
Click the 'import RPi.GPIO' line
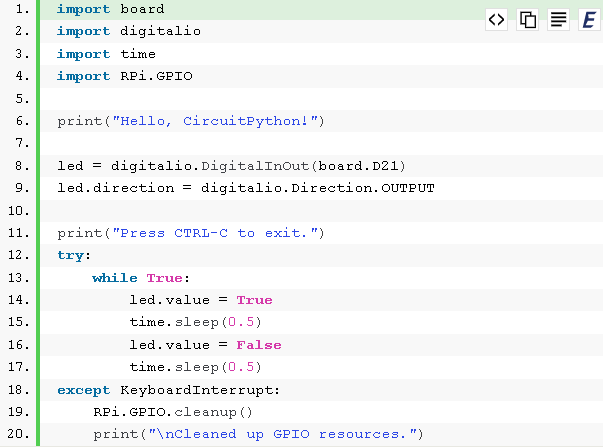coord(125,76)
